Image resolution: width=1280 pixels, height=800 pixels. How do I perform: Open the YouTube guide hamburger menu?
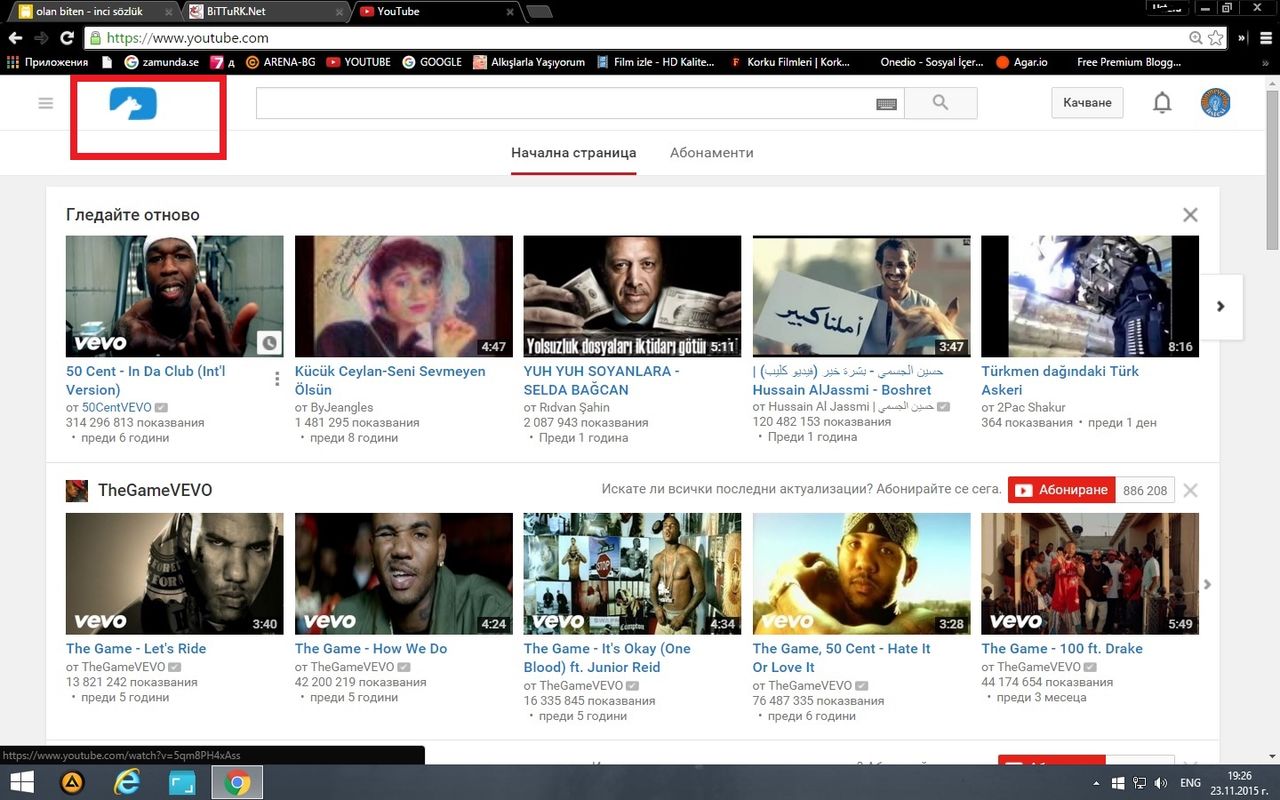tap(45, 103)
